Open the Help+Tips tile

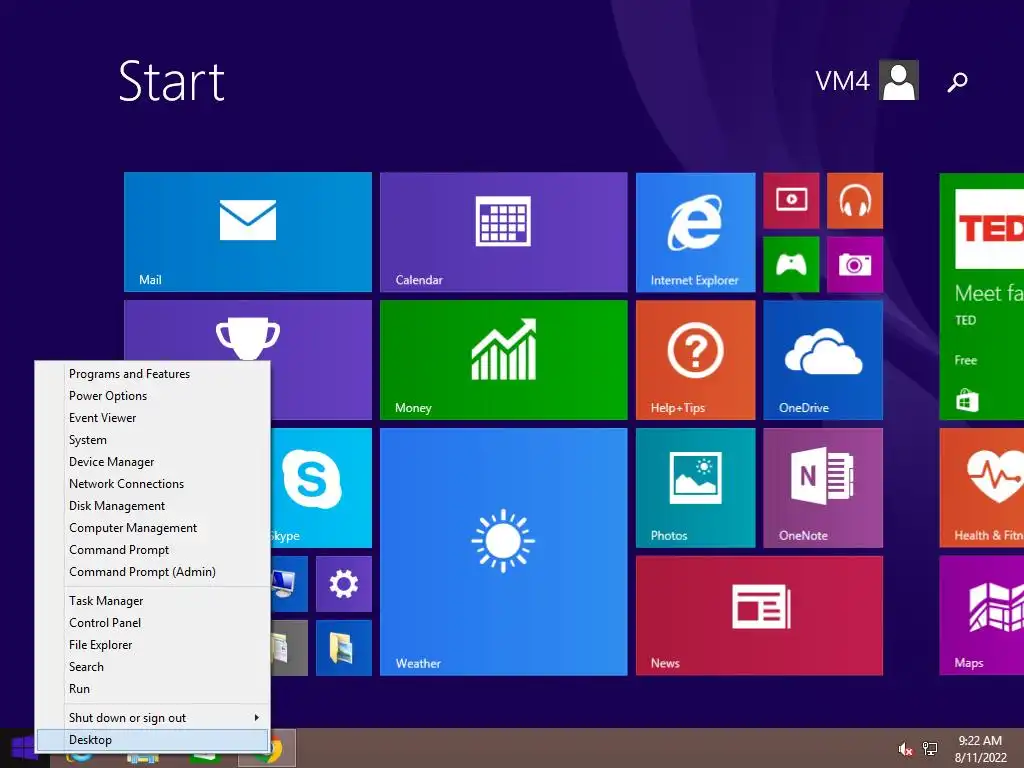coord(696,360)
